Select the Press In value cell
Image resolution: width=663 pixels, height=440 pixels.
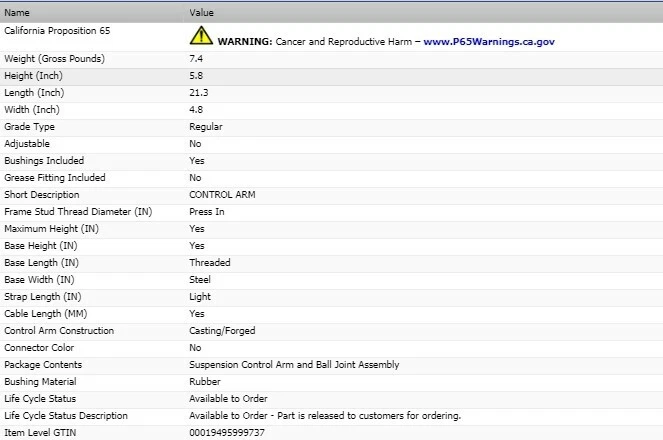point(207,212)
